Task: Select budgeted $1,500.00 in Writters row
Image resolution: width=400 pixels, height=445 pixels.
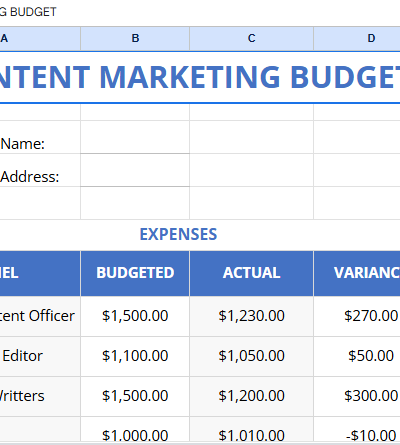Action: (x=135, y=396)
